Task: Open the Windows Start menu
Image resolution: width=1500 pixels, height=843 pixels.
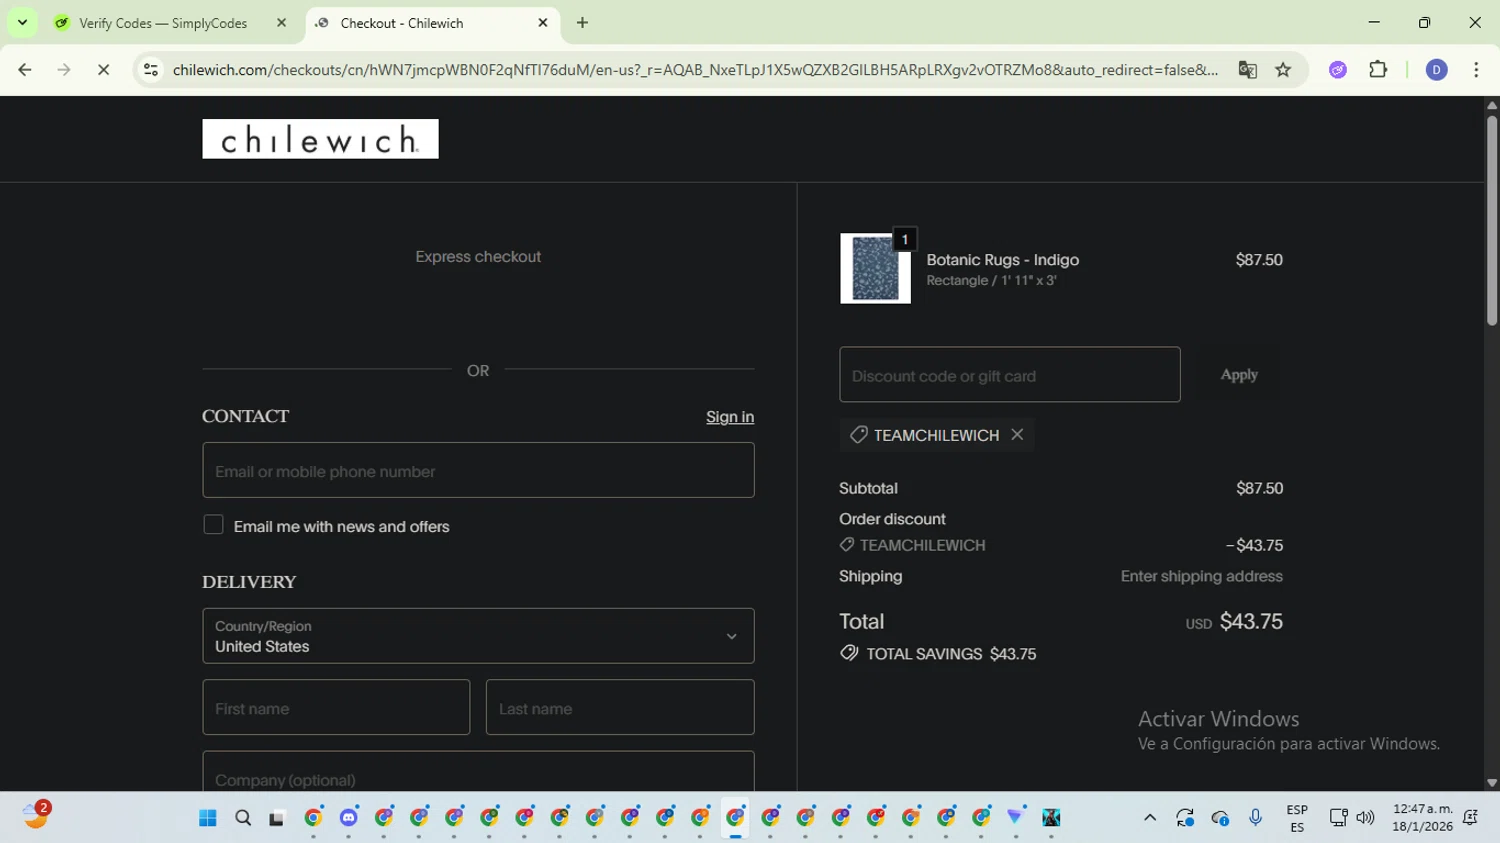Action: tap(208, 818)
